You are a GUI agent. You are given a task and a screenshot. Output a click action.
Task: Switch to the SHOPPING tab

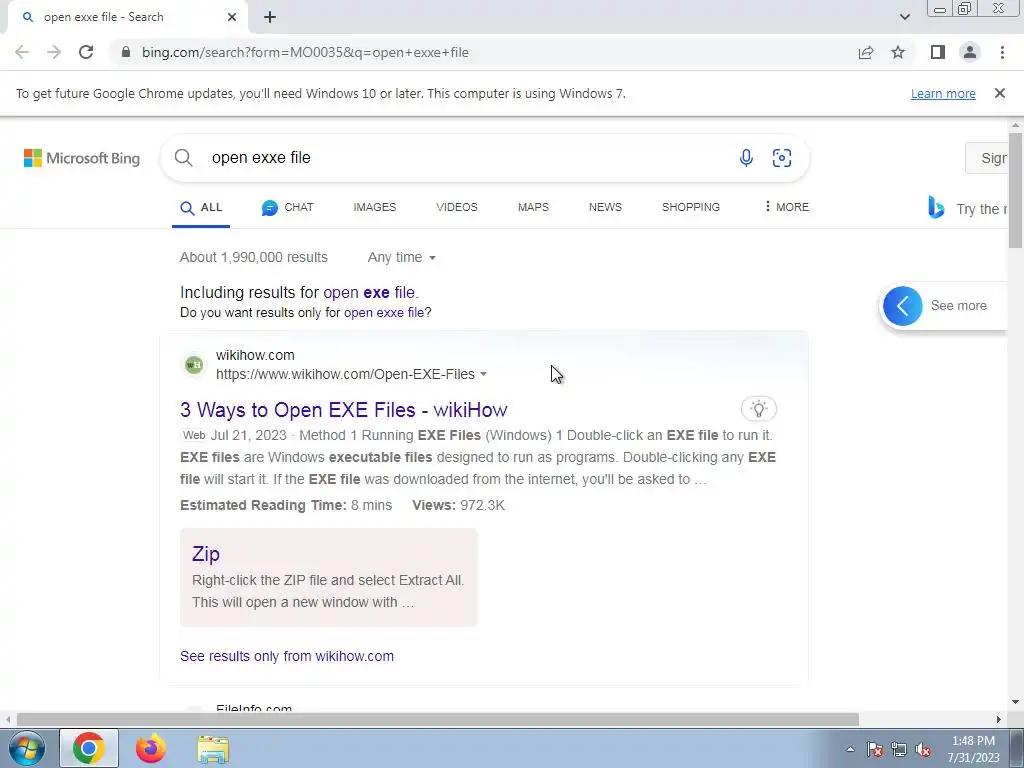coord(691,207)
